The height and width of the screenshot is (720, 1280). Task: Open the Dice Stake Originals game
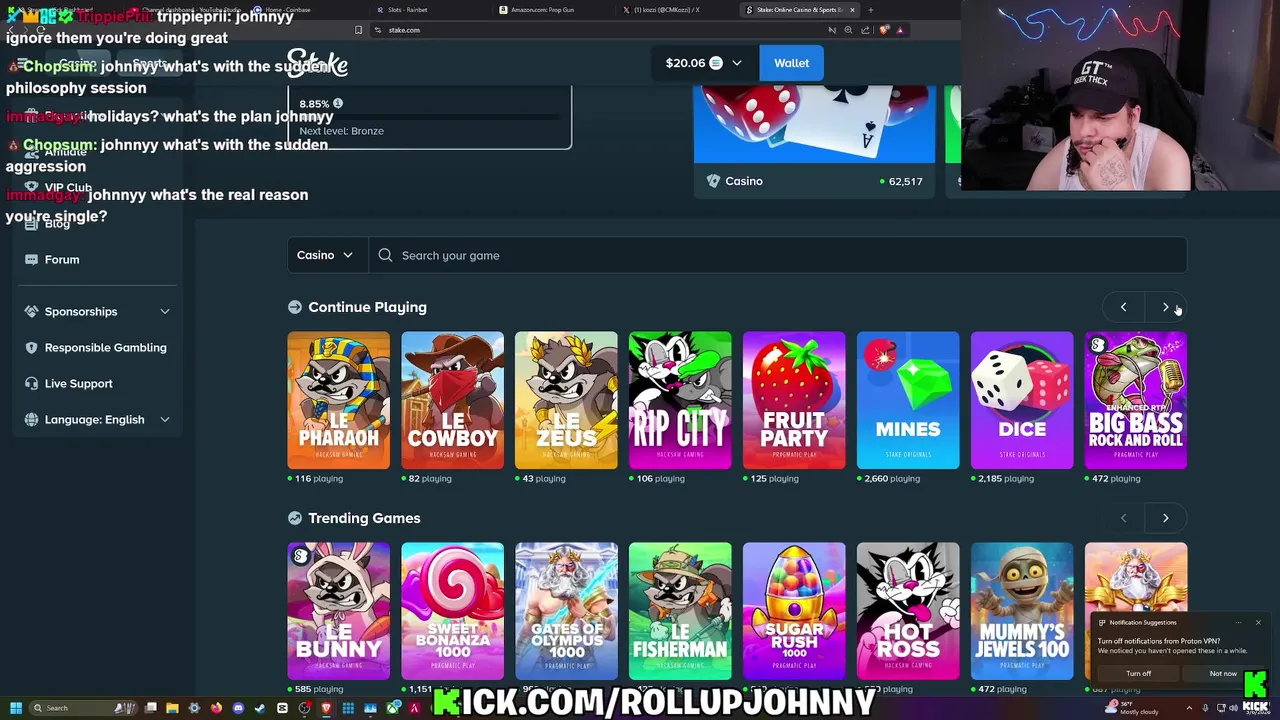(1022, 400)
